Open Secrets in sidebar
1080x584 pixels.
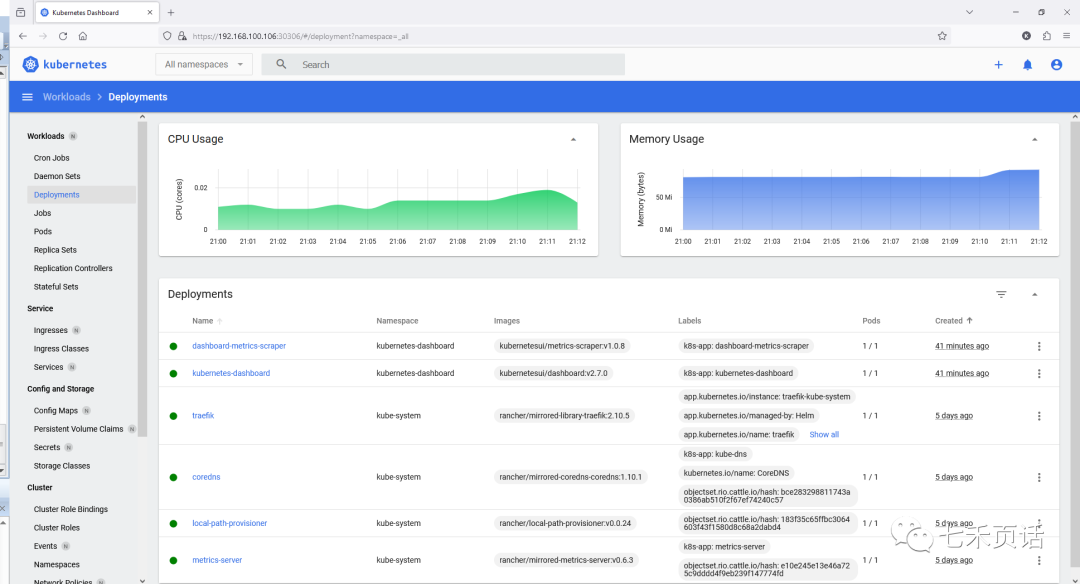tap(47, 447)
